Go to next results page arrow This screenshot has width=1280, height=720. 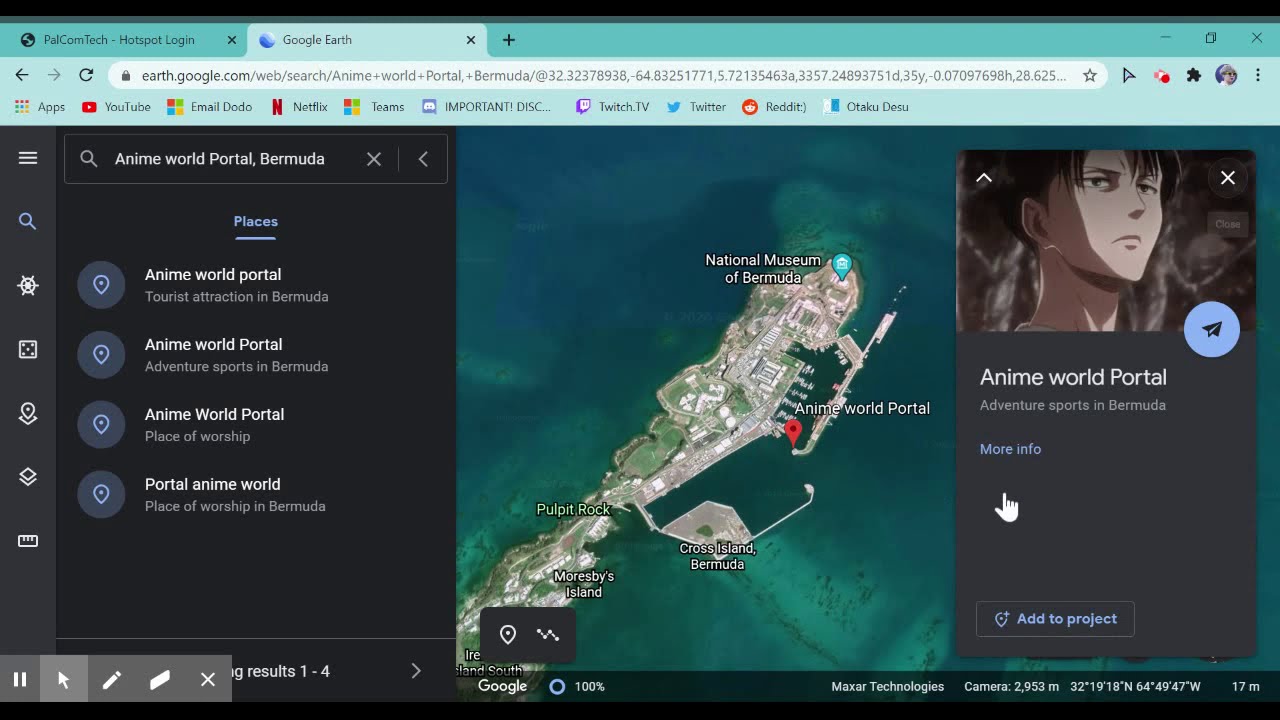coord(416,671)
